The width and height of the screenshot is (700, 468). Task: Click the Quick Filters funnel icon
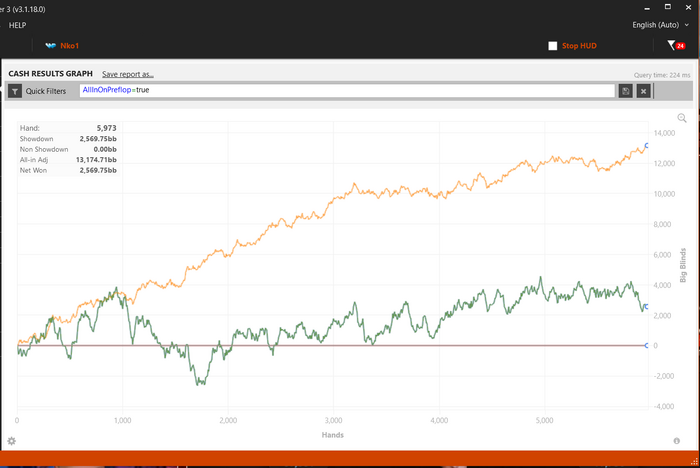pos(15,91)
